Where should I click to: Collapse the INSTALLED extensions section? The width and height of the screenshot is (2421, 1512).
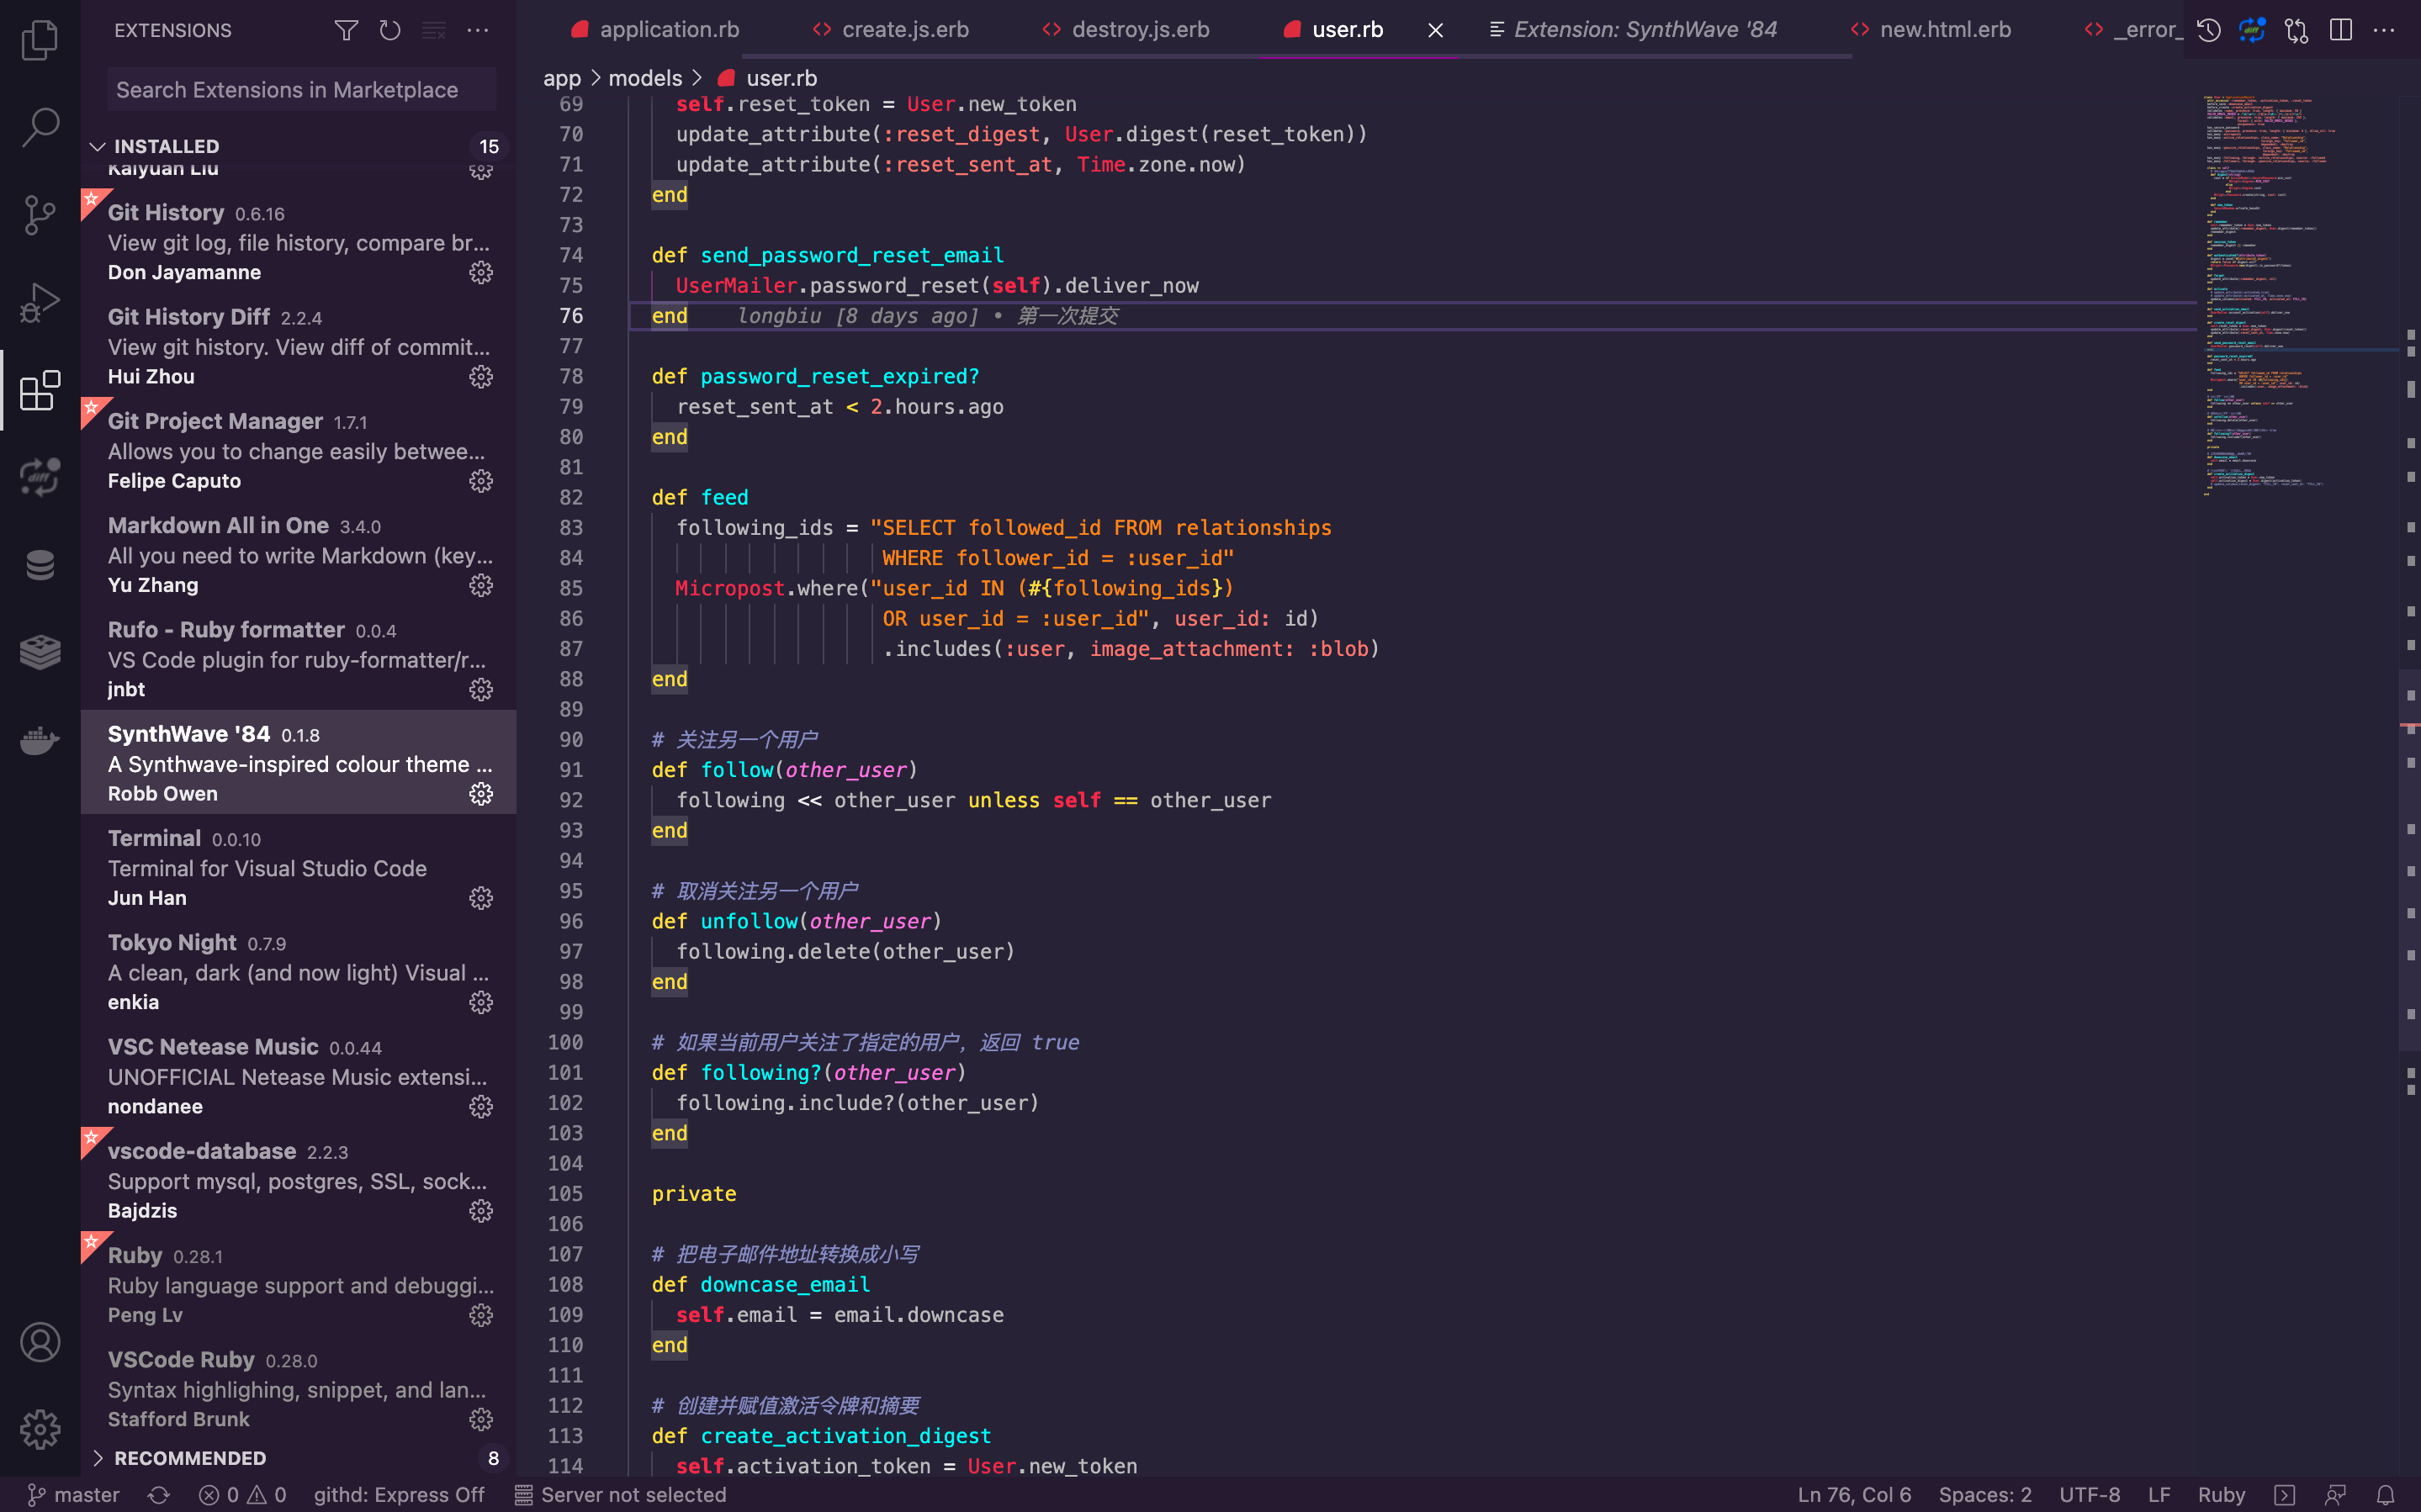(298, 146)
